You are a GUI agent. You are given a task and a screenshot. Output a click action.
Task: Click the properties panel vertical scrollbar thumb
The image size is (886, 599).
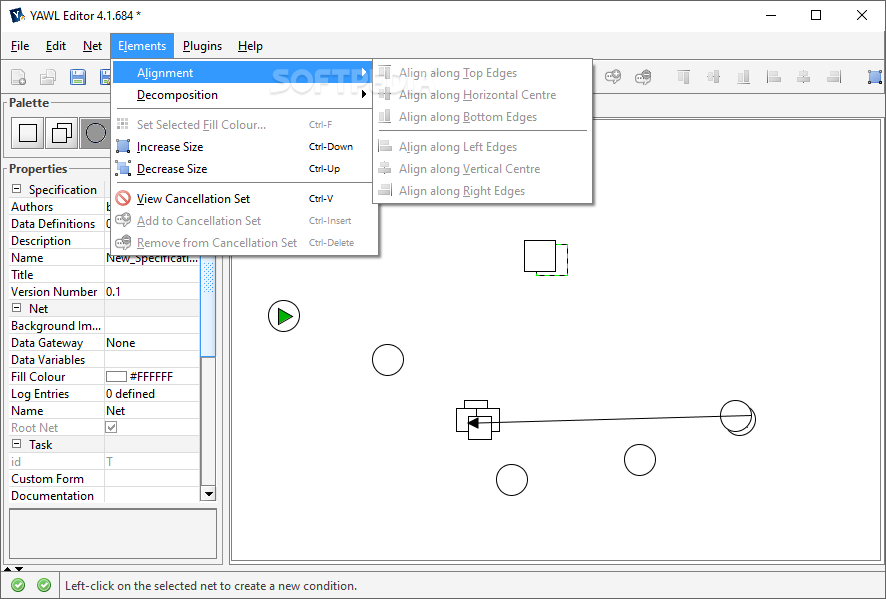(x=209, y=308)
